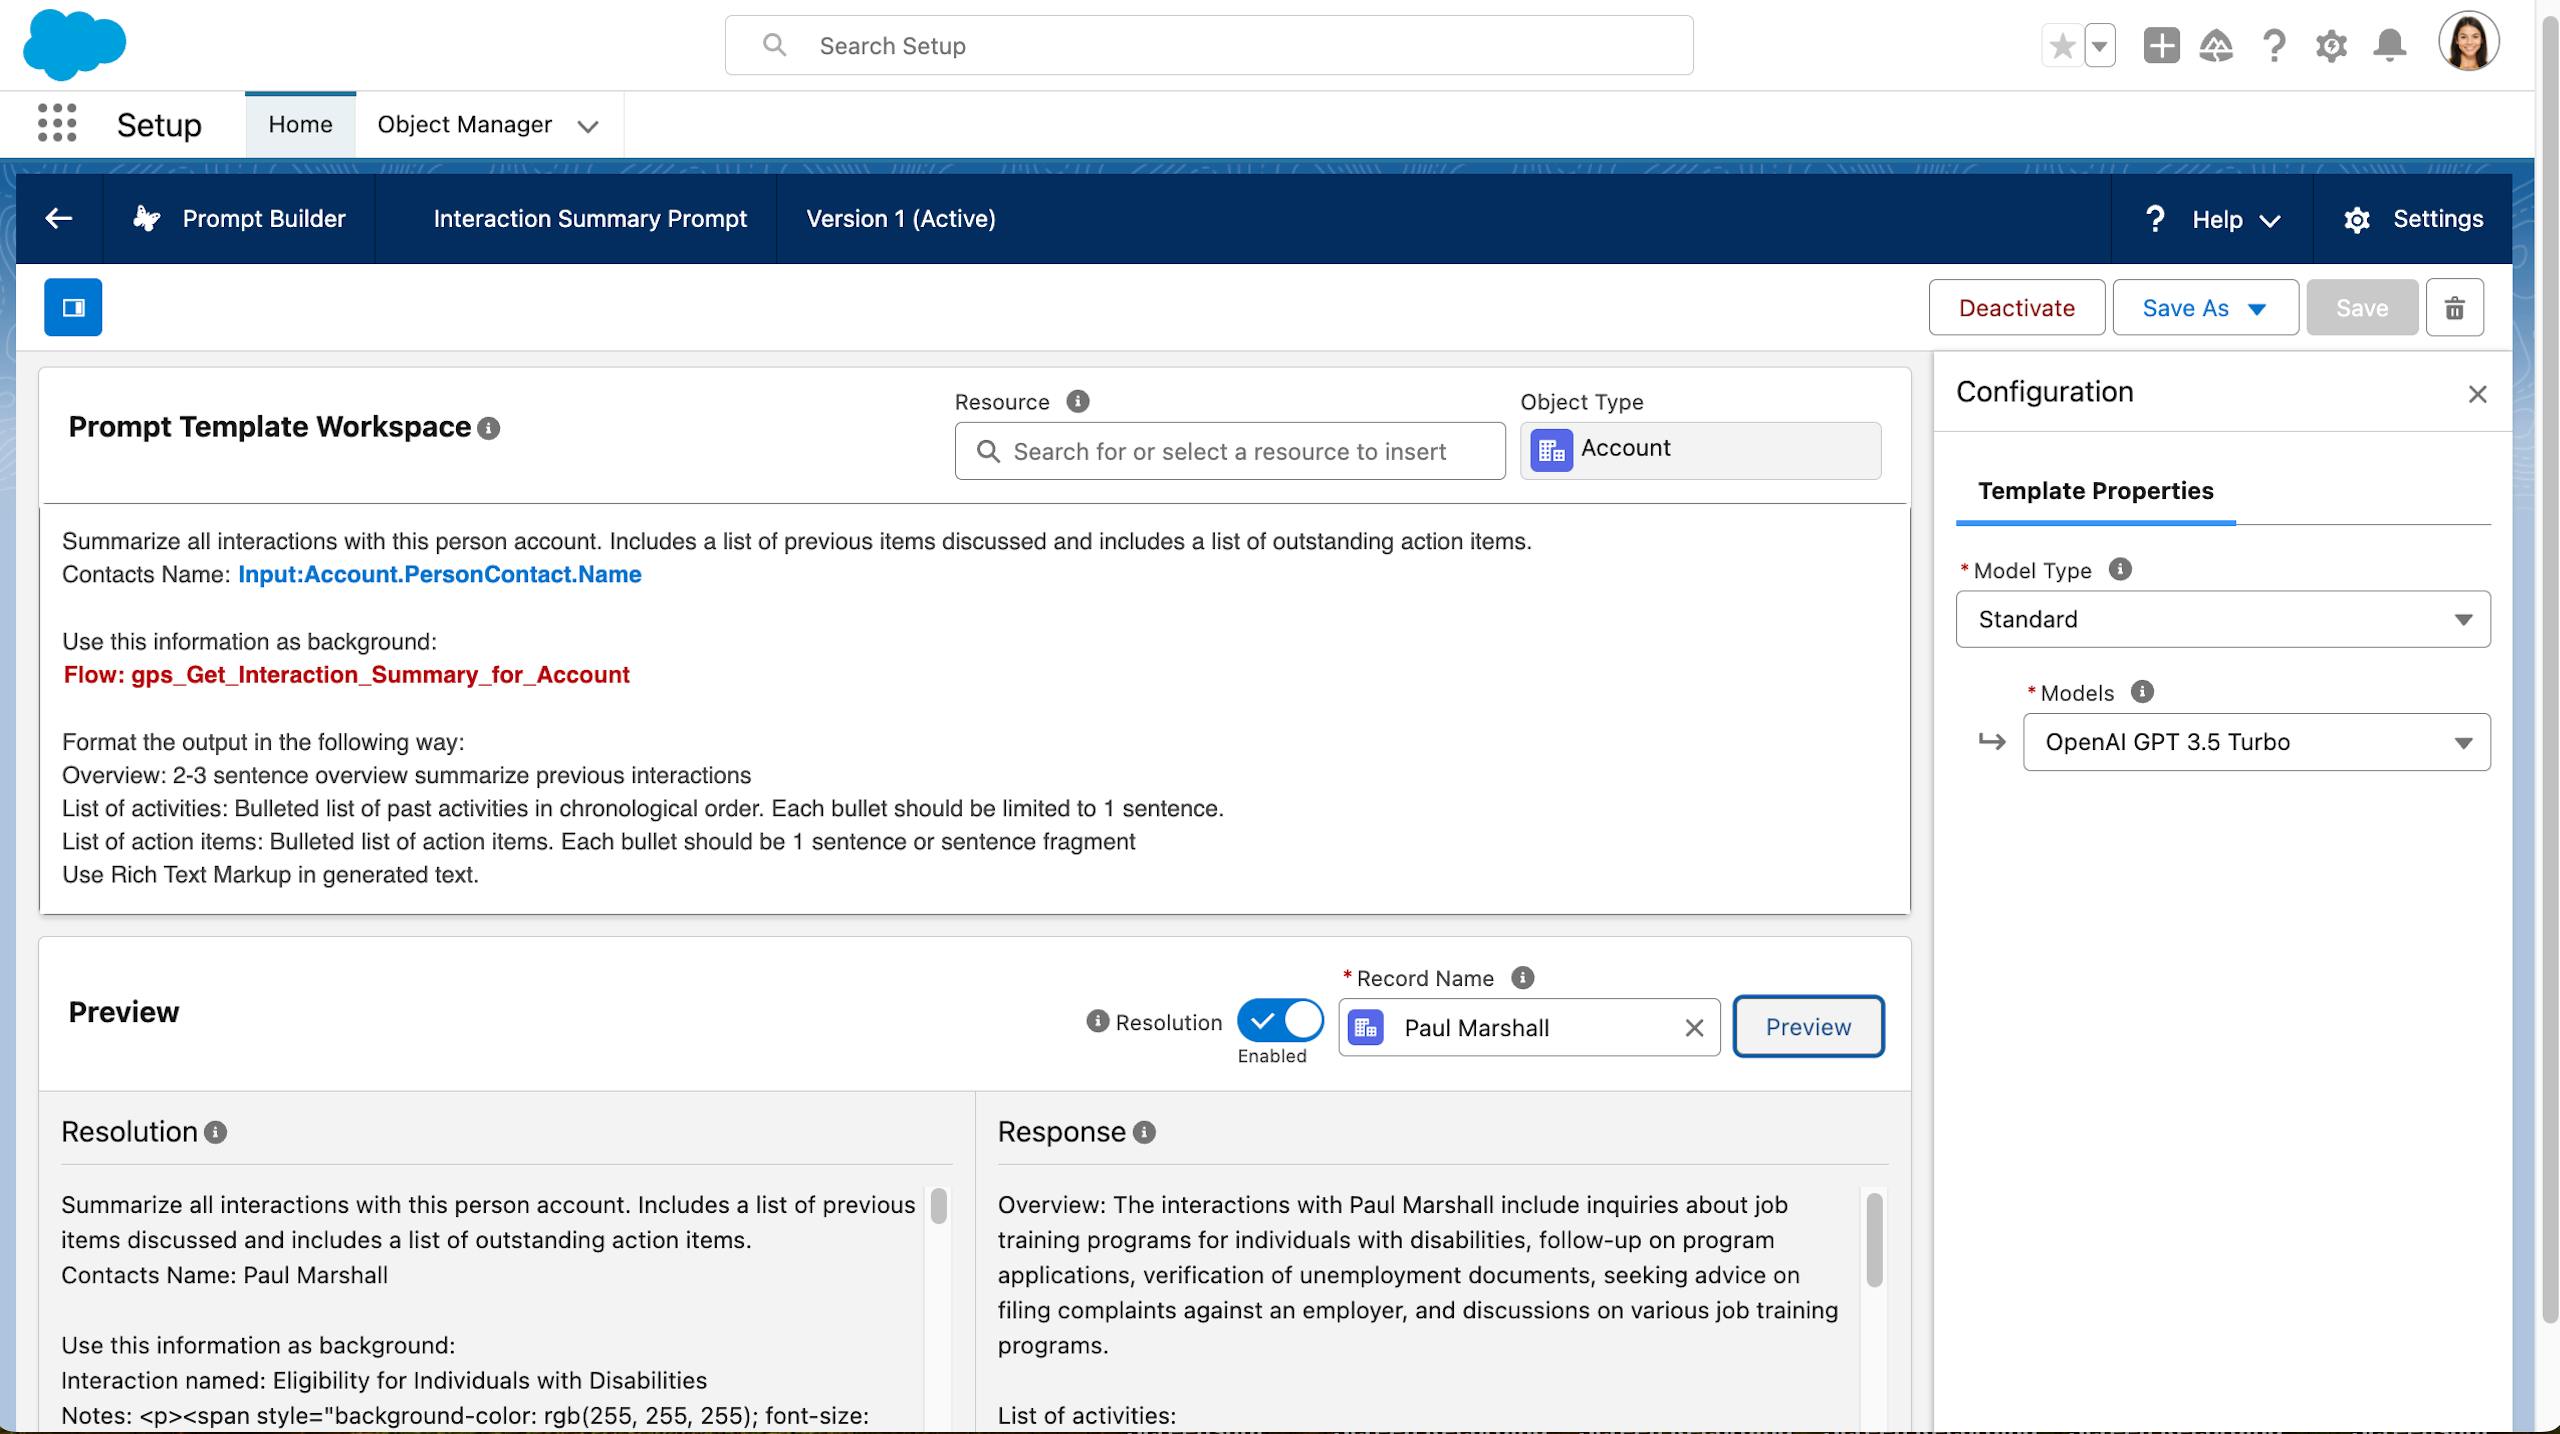Click the Response panel scrollbar
This screenshot has width=2560, height=1434.
pyautogui.click(x=1874, y=1240)
